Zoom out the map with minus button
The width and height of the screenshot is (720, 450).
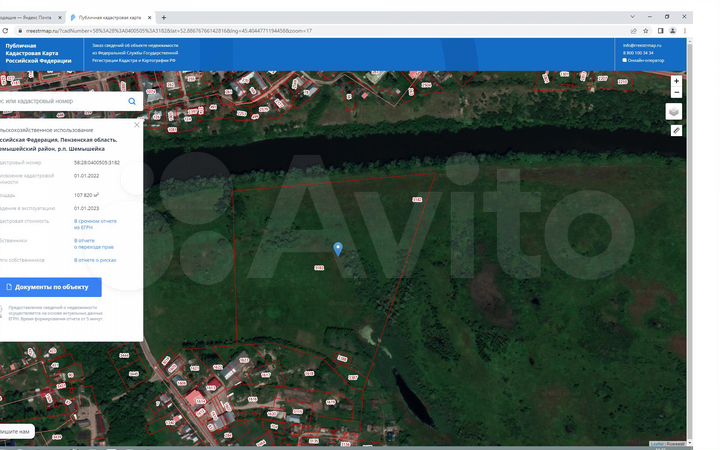[x=676, y=92]
